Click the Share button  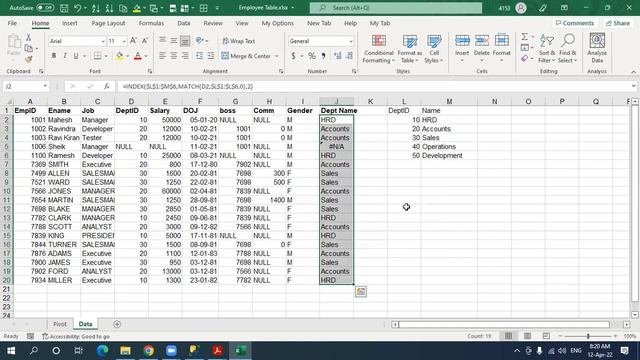618,23
